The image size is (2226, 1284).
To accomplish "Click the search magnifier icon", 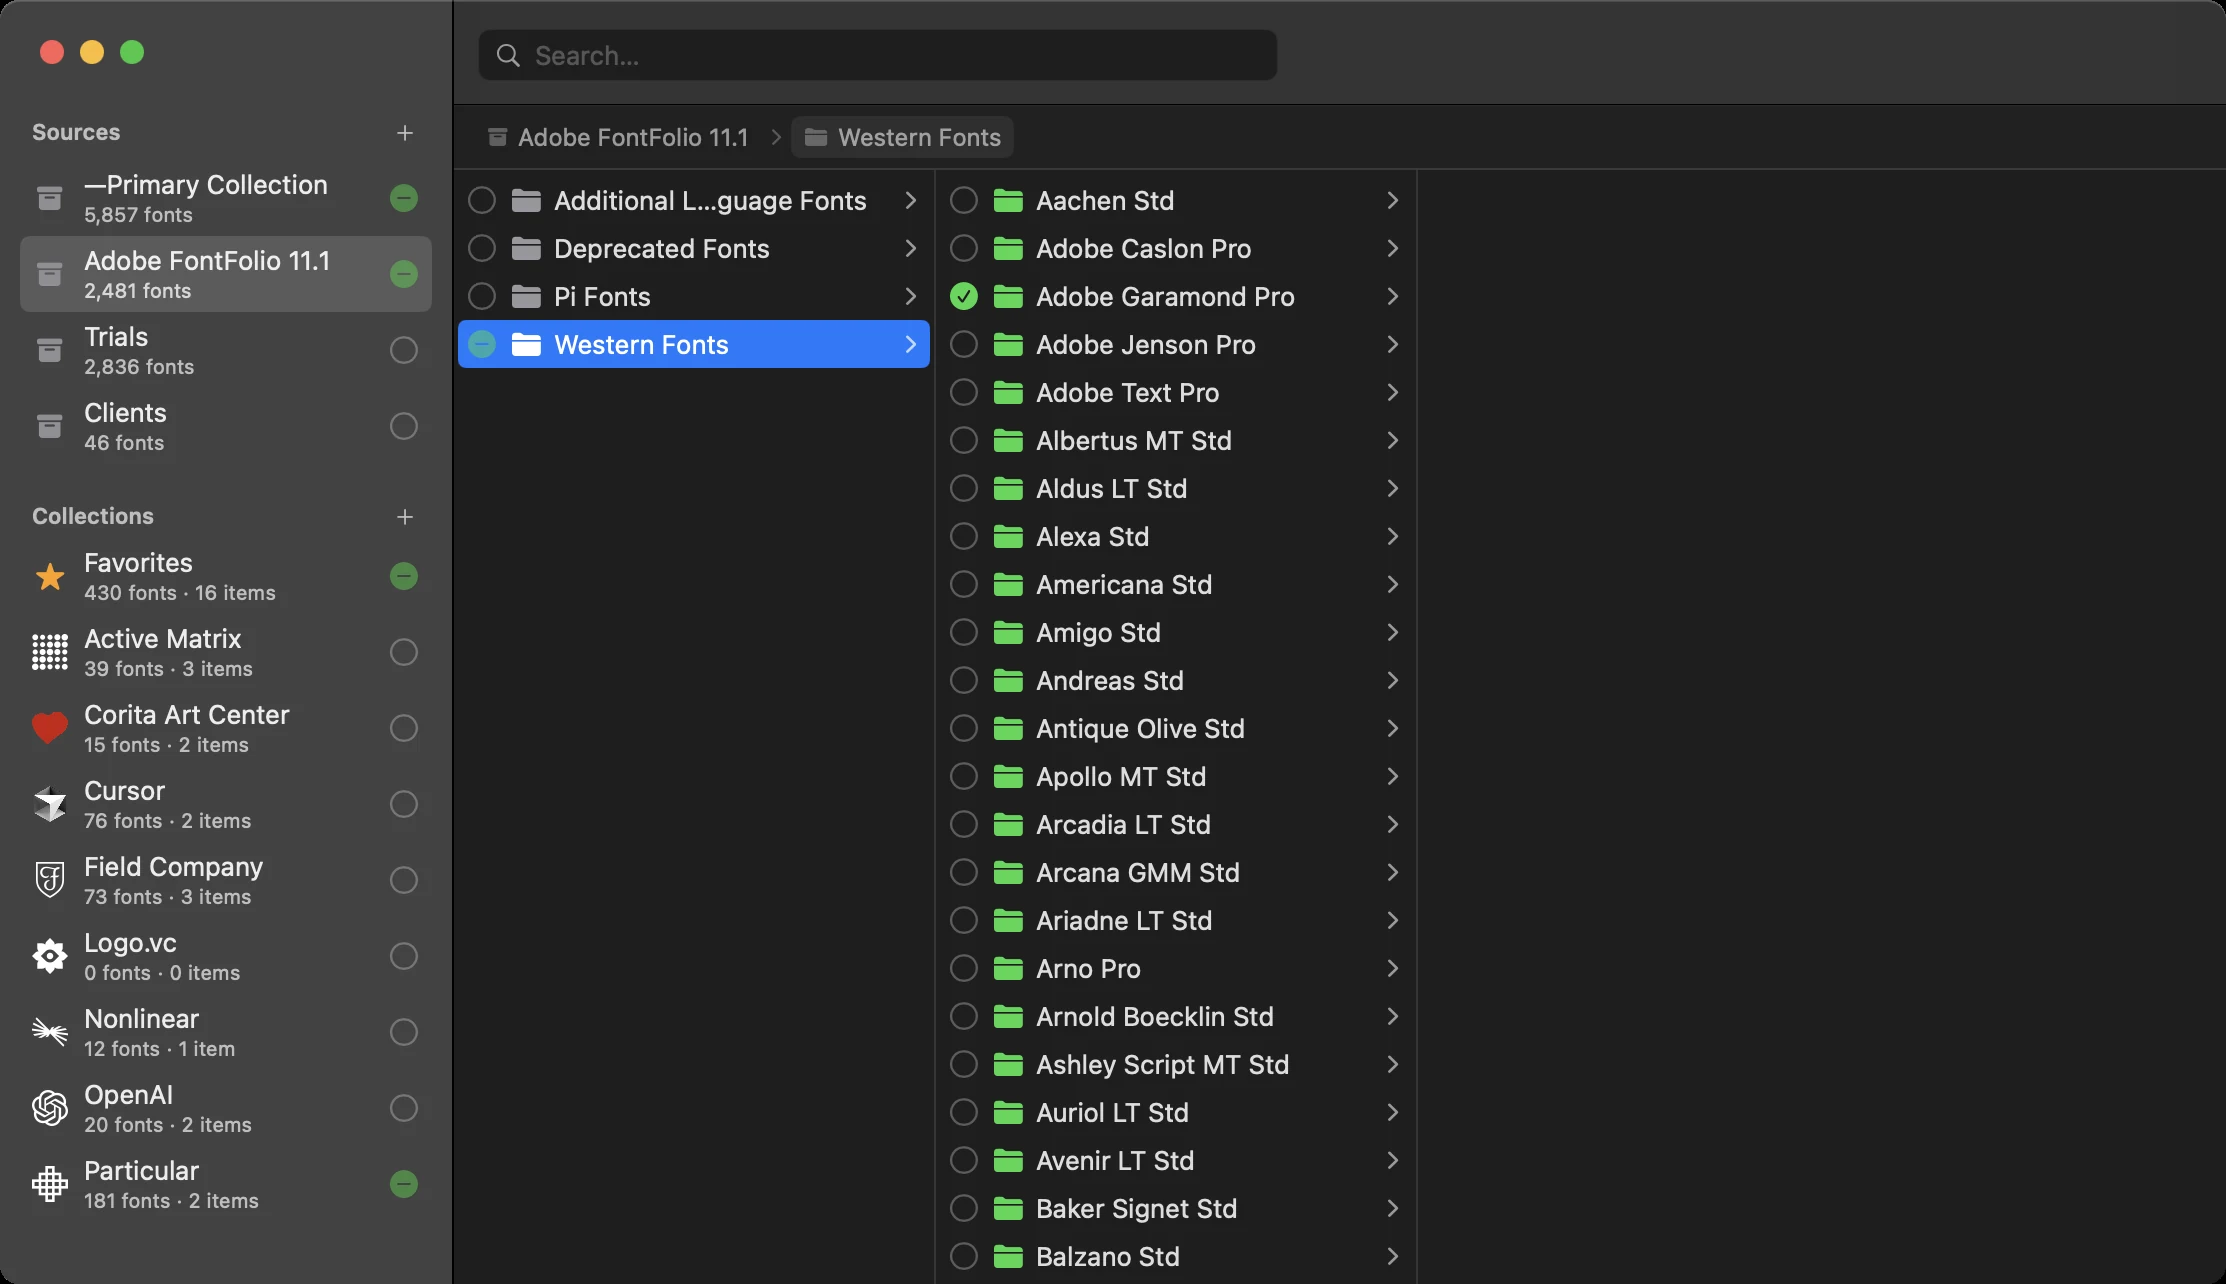I will (508, 56).
